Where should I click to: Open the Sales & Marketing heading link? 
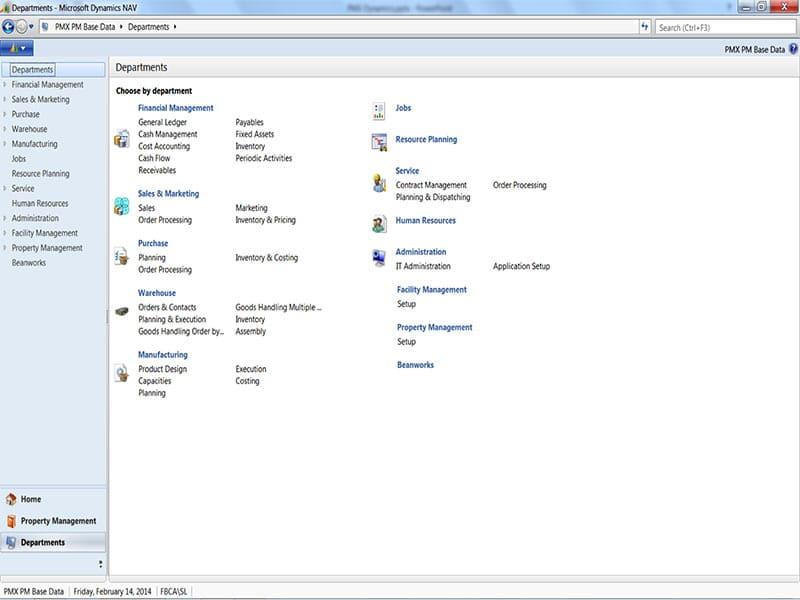168,194
